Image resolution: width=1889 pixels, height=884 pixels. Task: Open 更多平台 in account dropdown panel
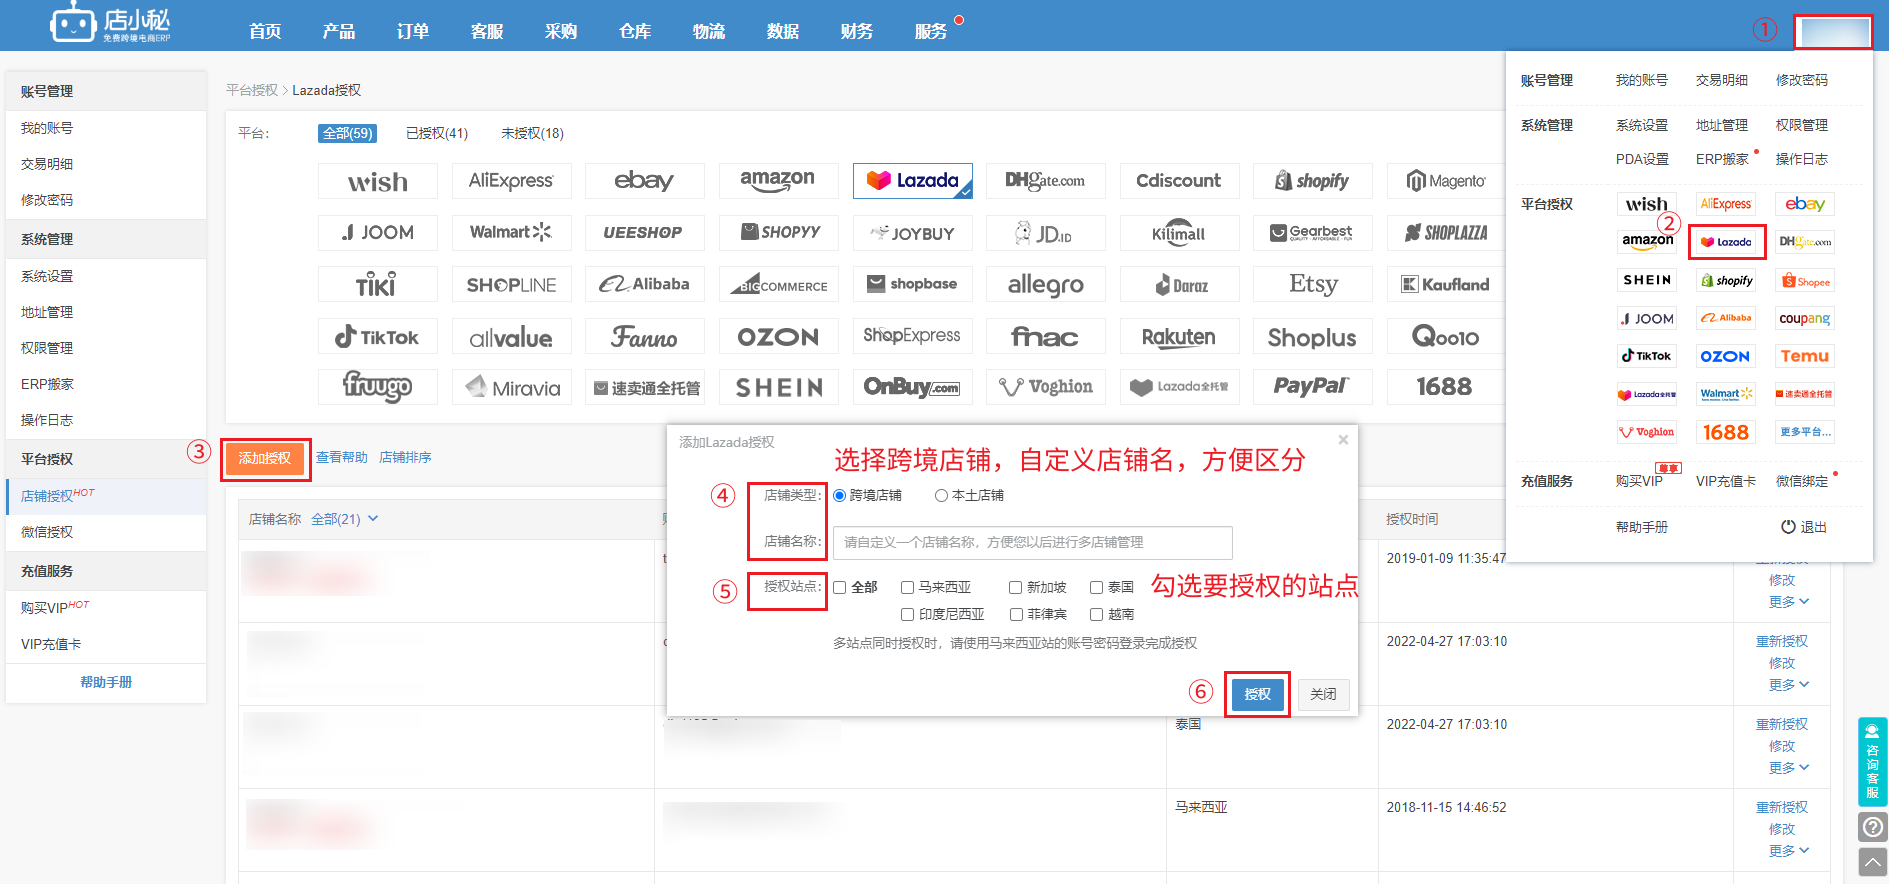[1805, 432]
